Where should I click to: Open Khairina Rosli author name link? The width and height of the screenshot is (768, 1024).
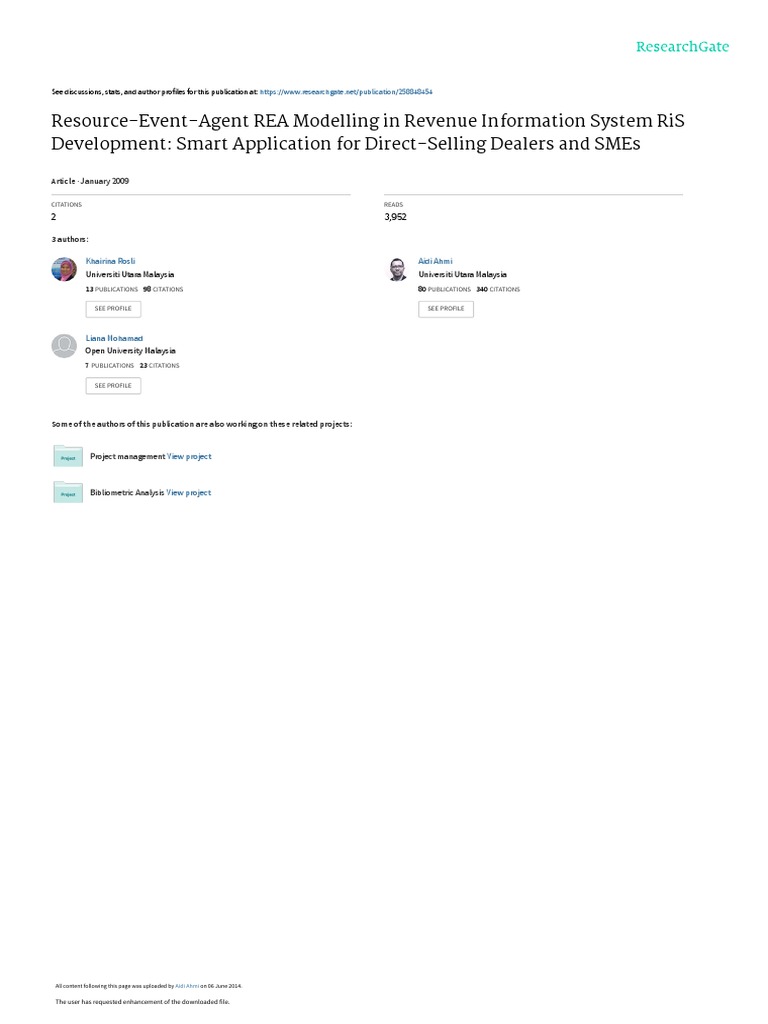(x=110, y=261)
